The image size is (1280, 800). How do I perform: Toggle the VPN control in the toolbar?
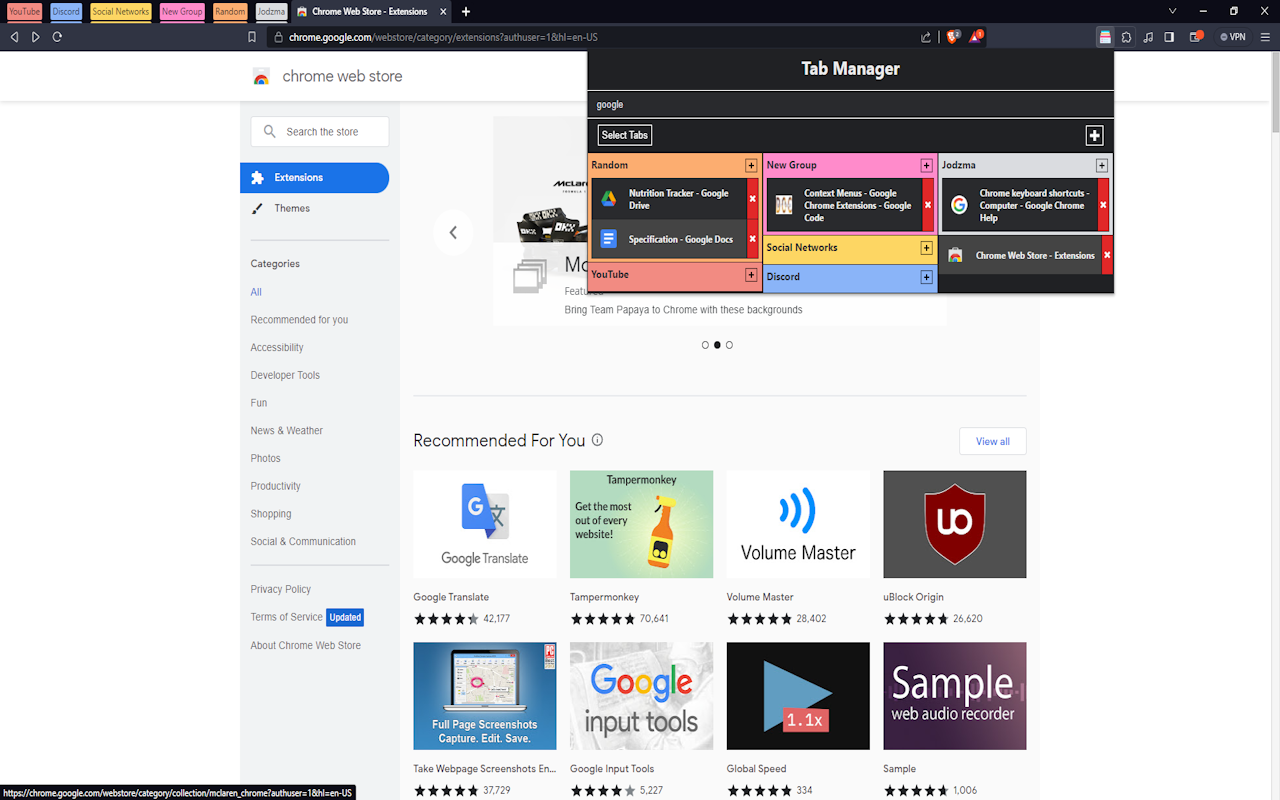(x=1232, y=36)
